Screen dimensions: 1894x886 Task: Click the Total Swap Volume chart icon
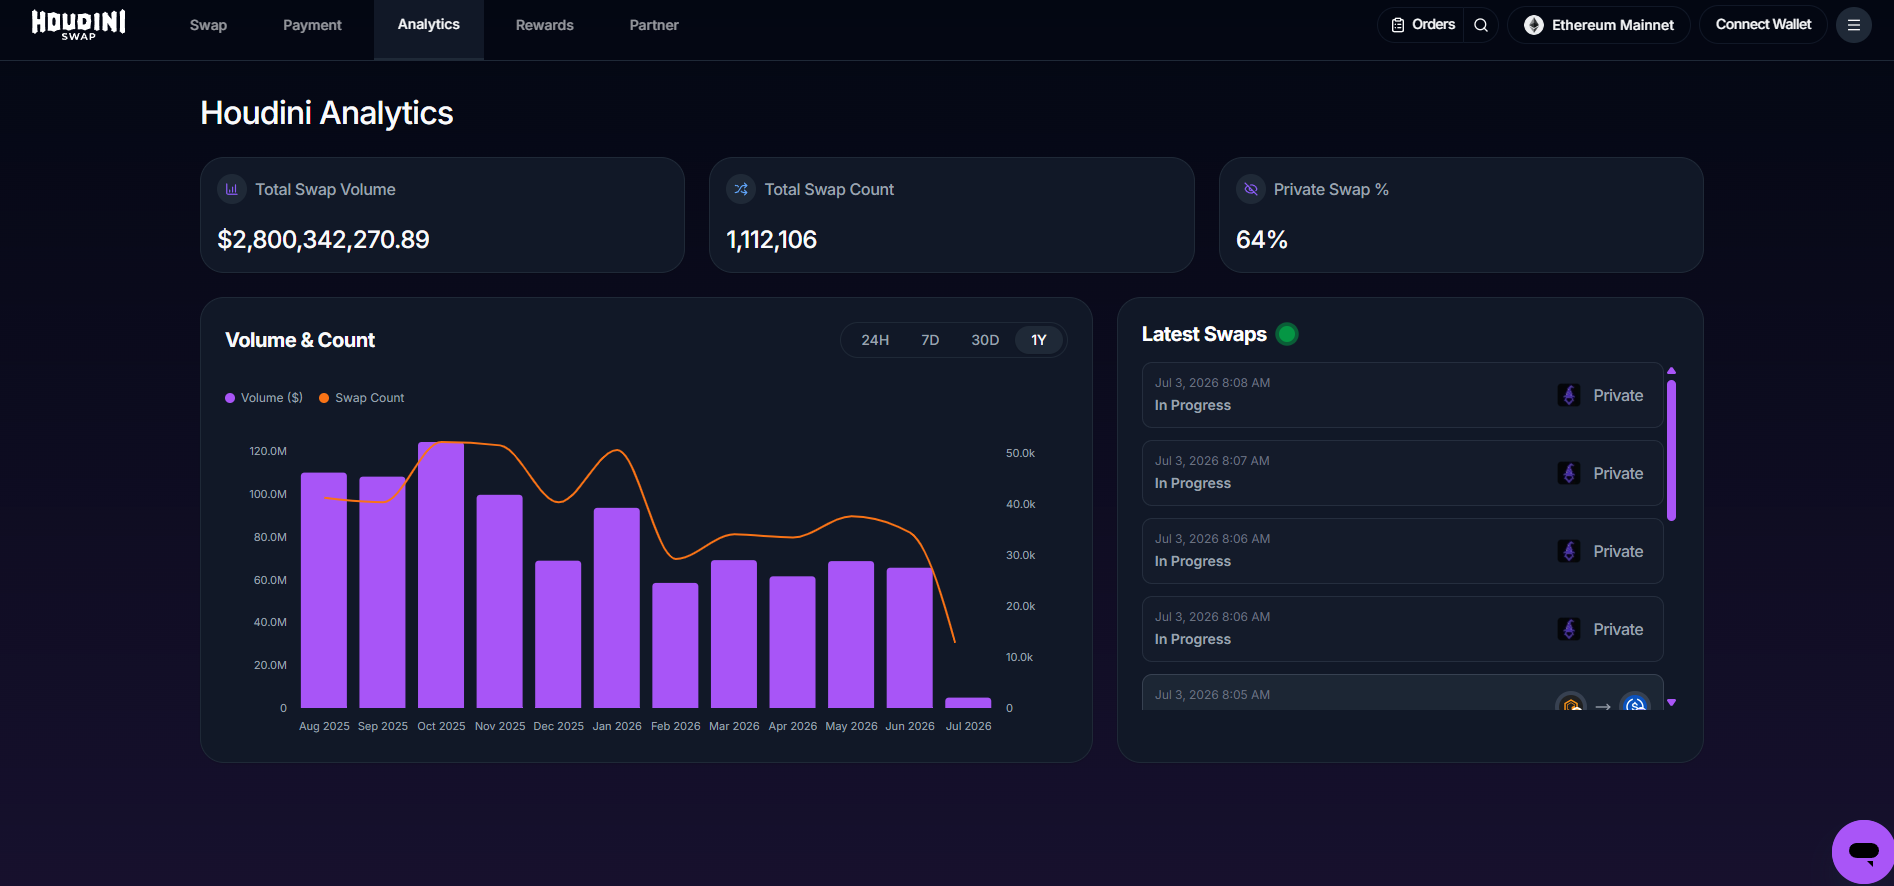click(232, 189)
